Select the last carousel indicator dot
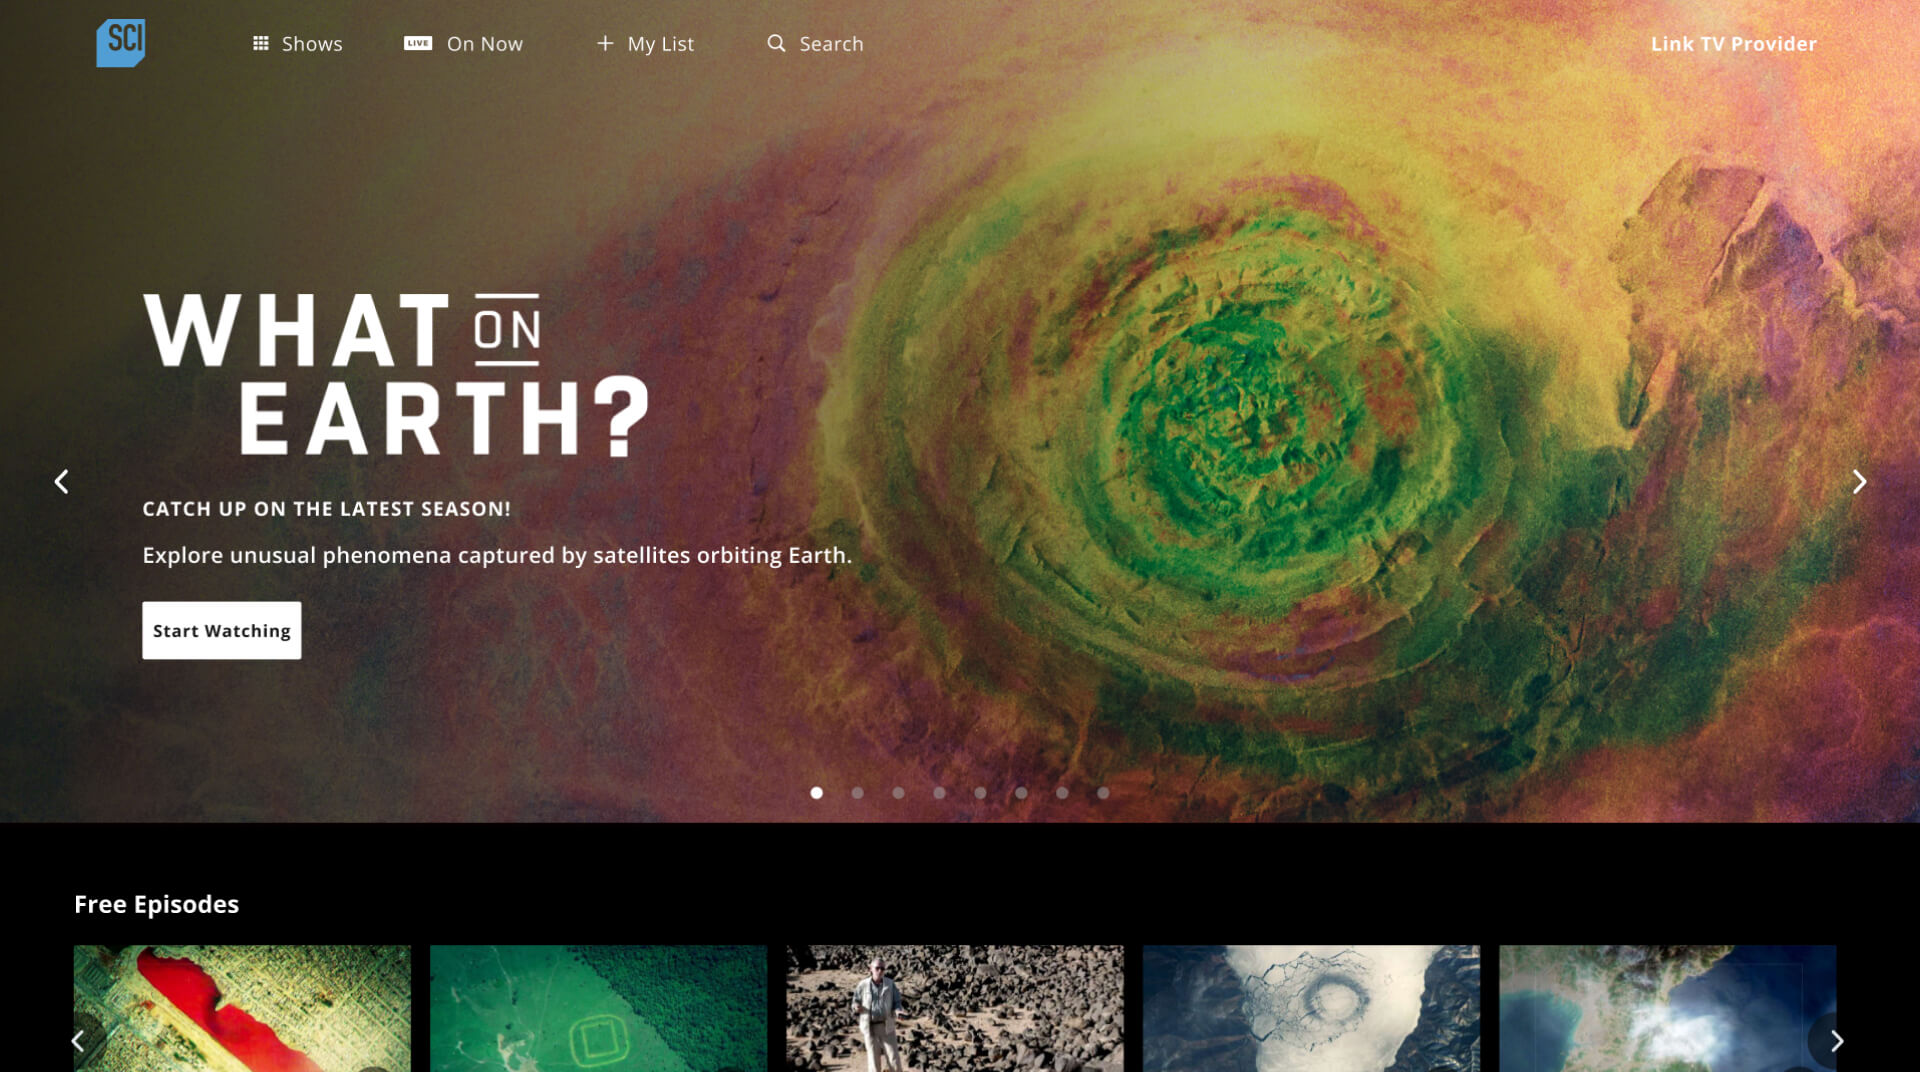1920x1072 pixels. pos(1103,792)
